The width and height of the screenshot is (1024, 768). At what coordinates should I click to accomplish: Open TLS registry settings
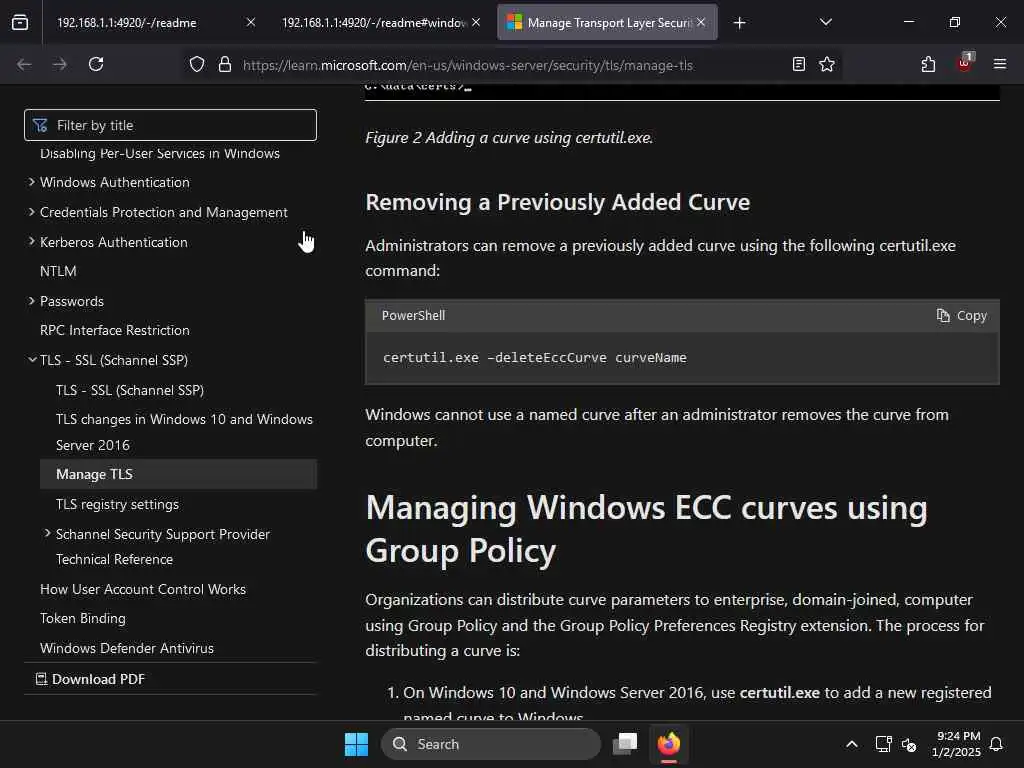click(118, 504)
